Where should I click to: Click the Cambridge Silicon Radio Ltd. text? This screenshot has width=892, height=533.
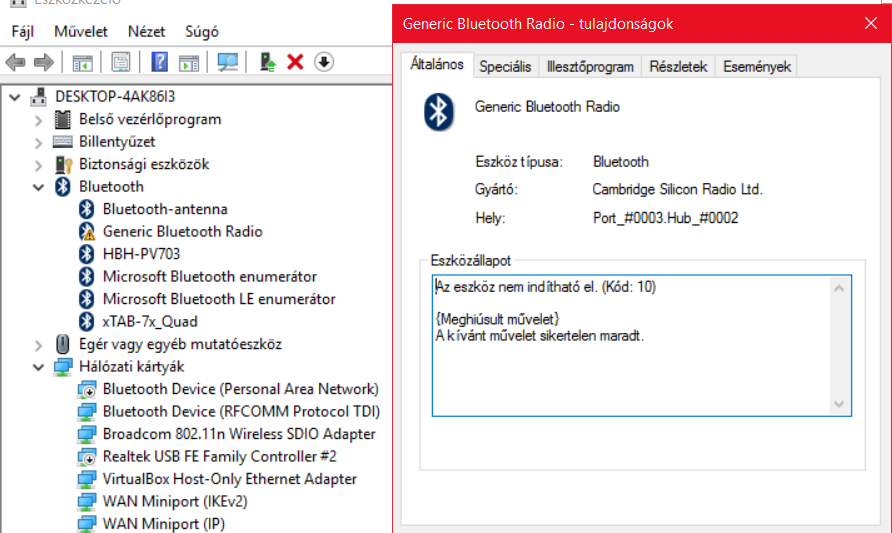(677, 189)
